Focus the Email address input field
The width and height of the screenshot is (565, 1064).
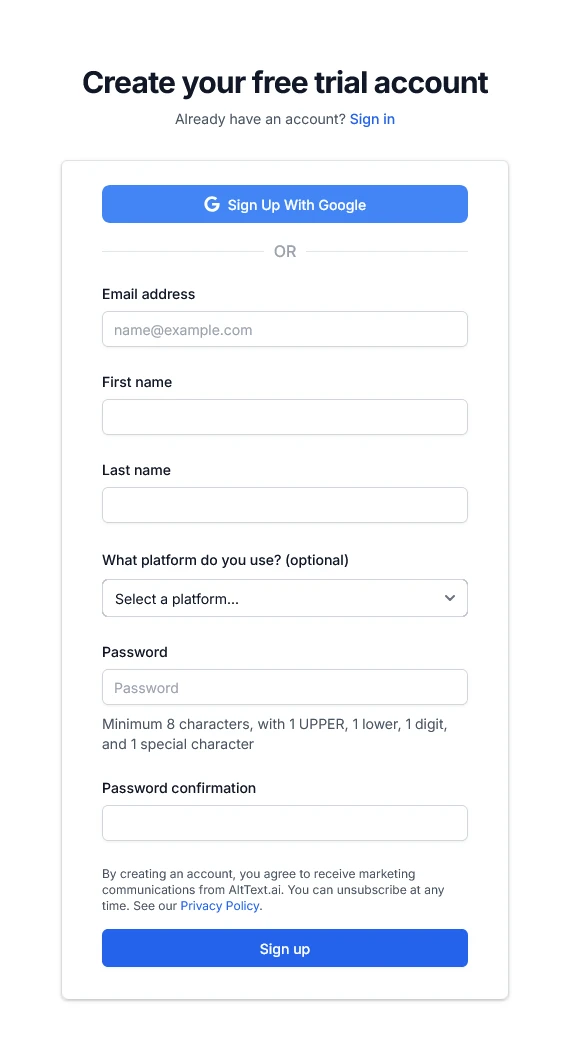pos(285,329)
